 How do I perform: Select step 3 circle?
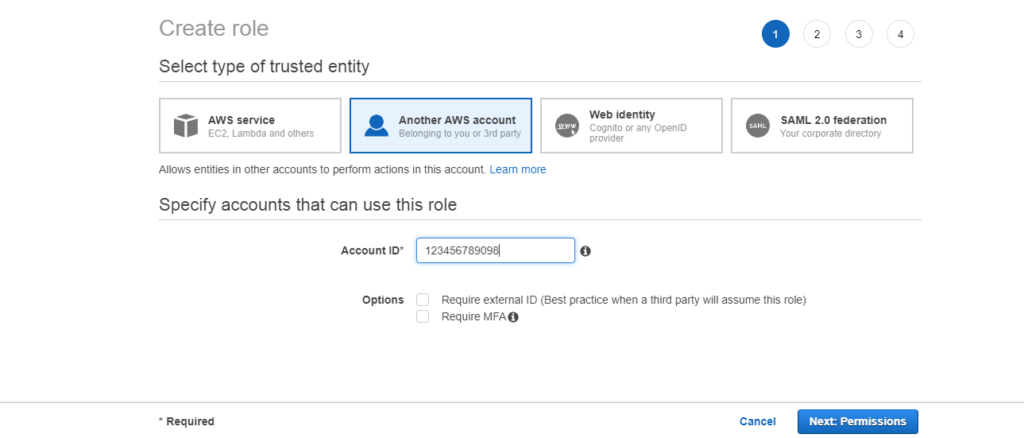point(859,34)
